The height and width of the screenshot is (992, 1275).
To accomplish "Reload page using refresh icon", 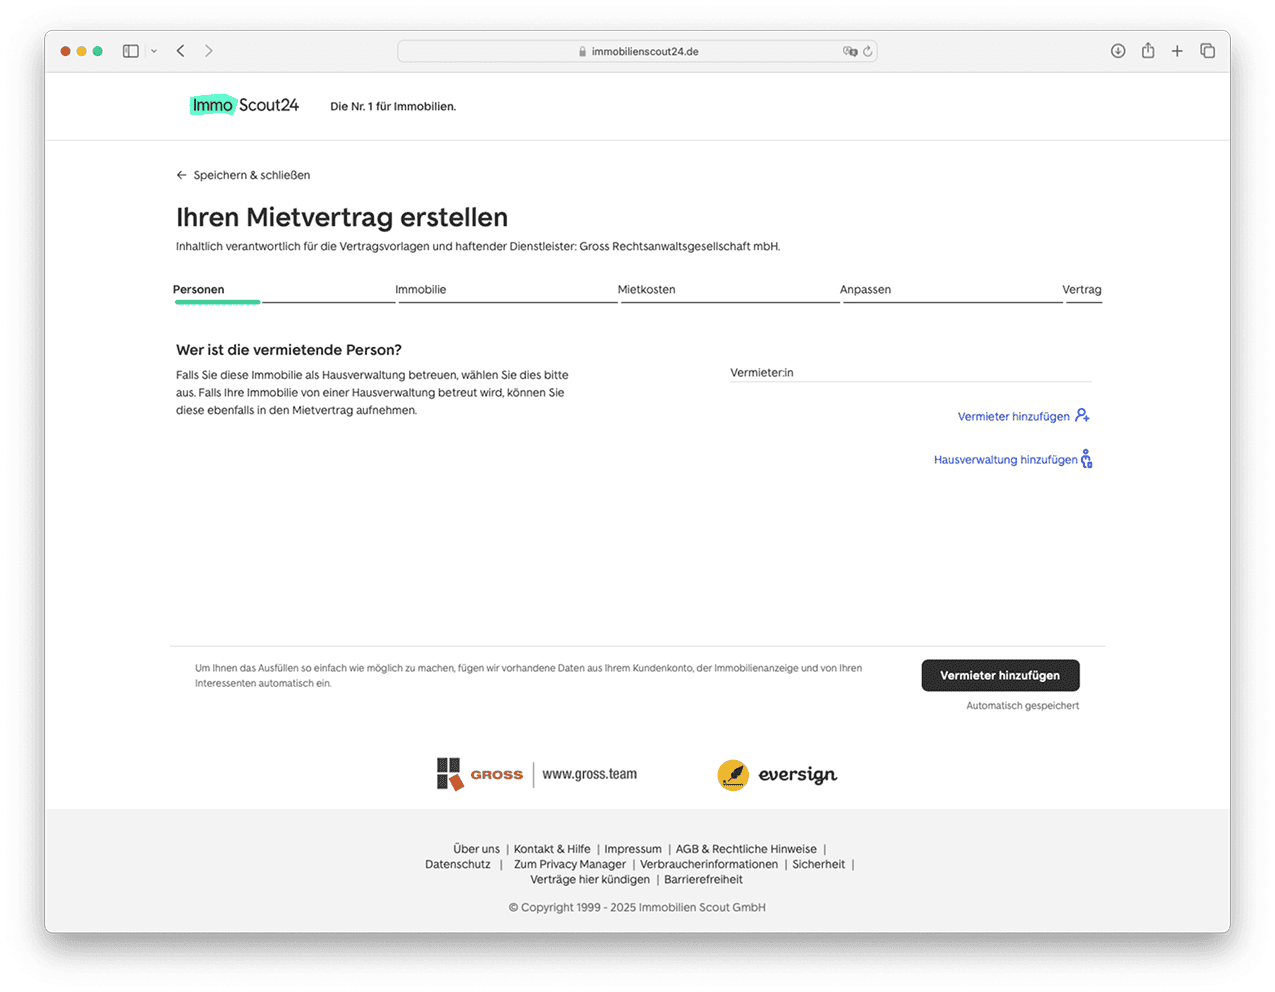I will [868, 51].
